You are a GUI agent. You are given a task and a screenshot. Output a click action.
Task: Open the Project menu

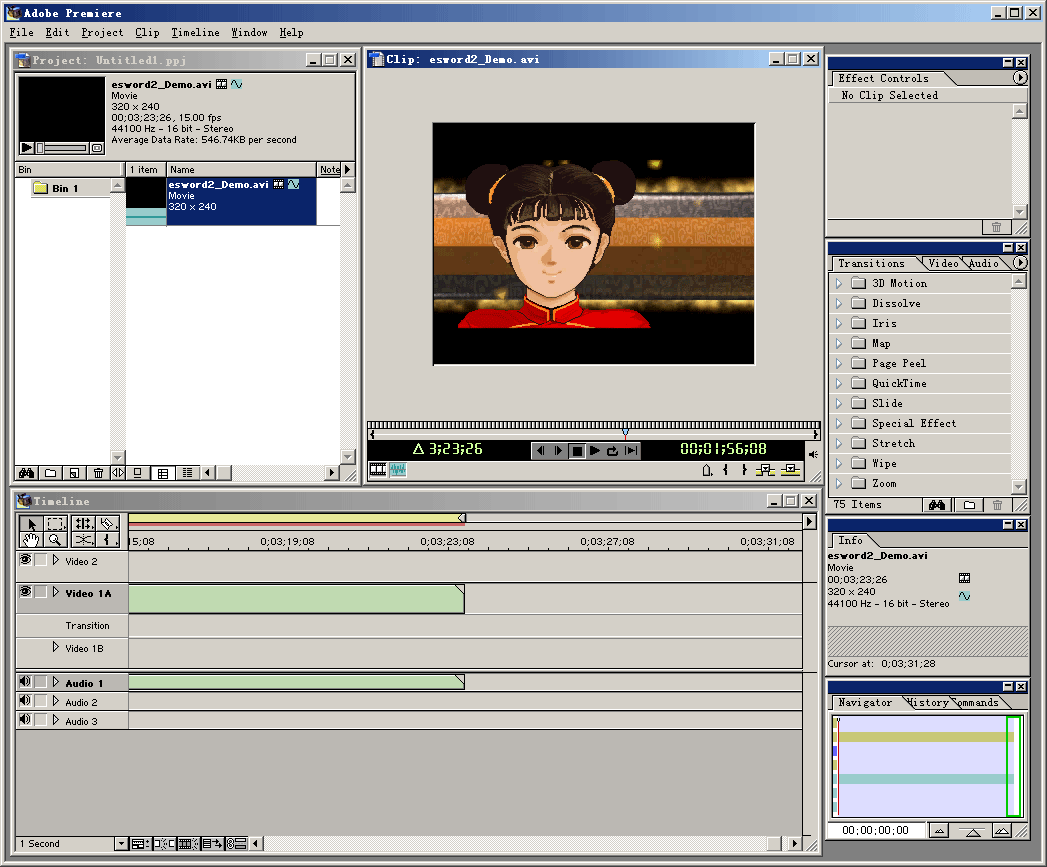(102, 32)
